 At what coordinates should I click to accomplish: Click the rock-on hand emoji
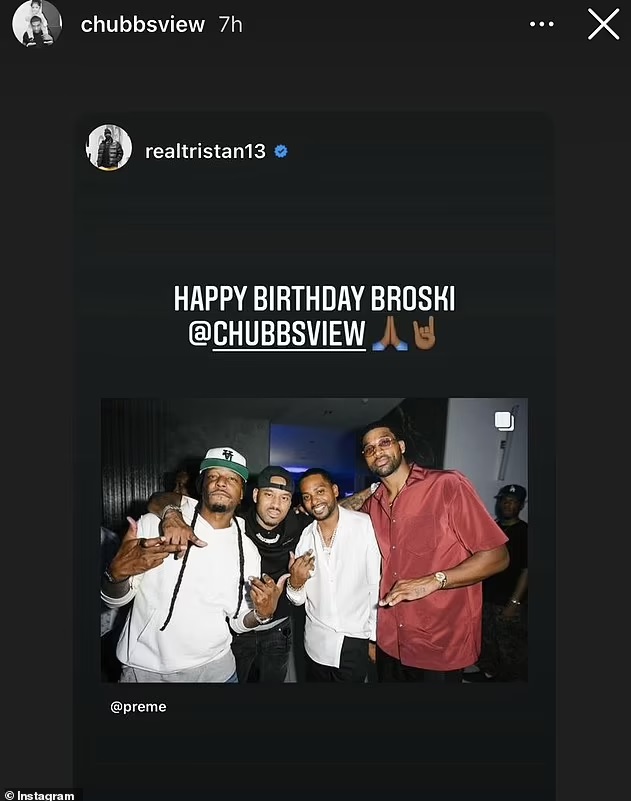pyautogui.click(x=425, y=333)
